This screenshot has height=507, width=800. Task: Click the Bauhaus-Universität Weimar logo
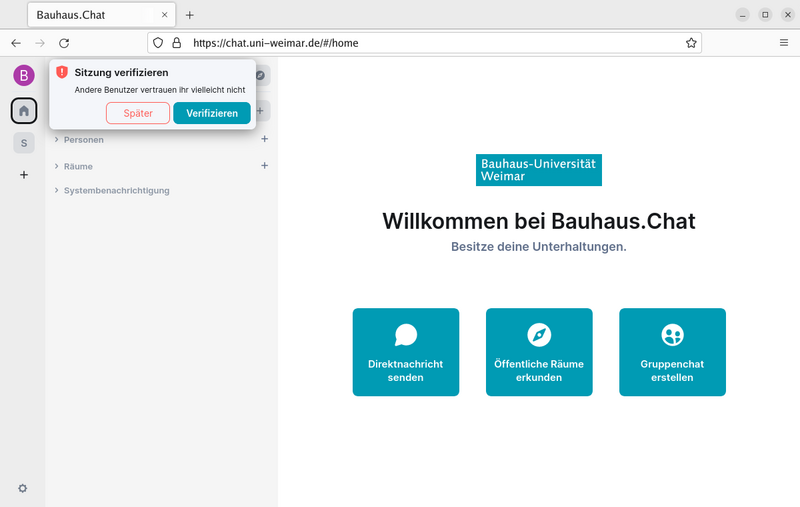click(539, 170)
